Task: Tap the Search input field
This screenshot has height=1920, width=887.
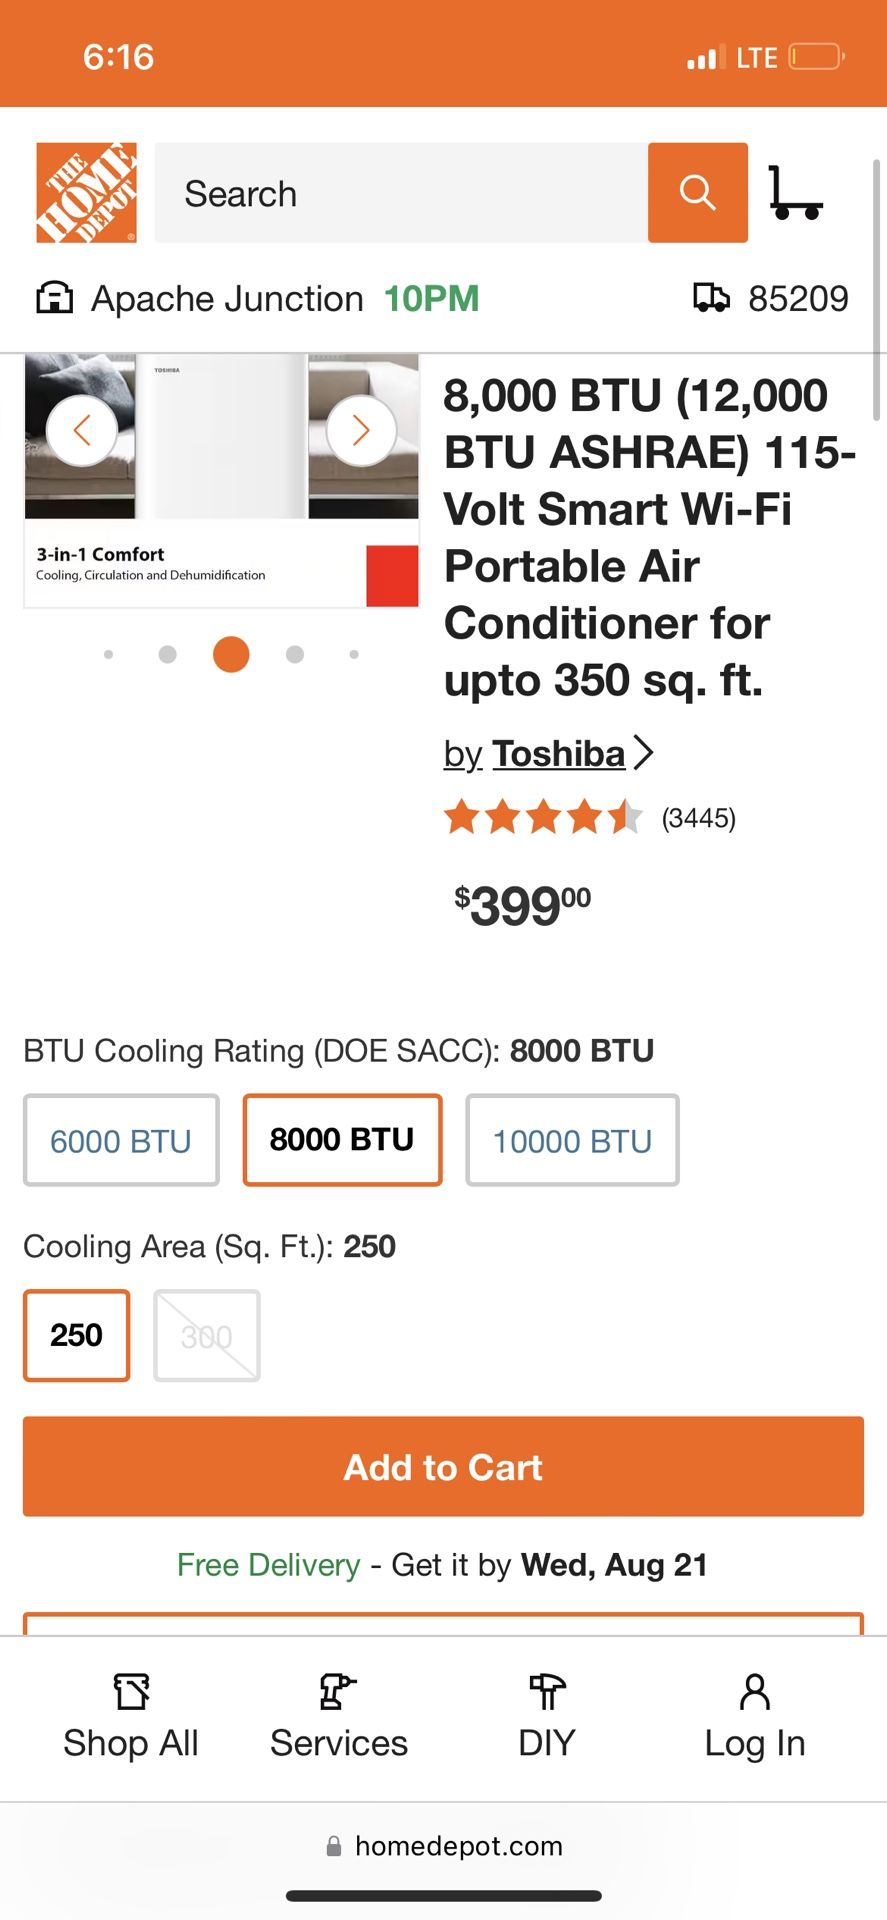Action: [400, 193]
